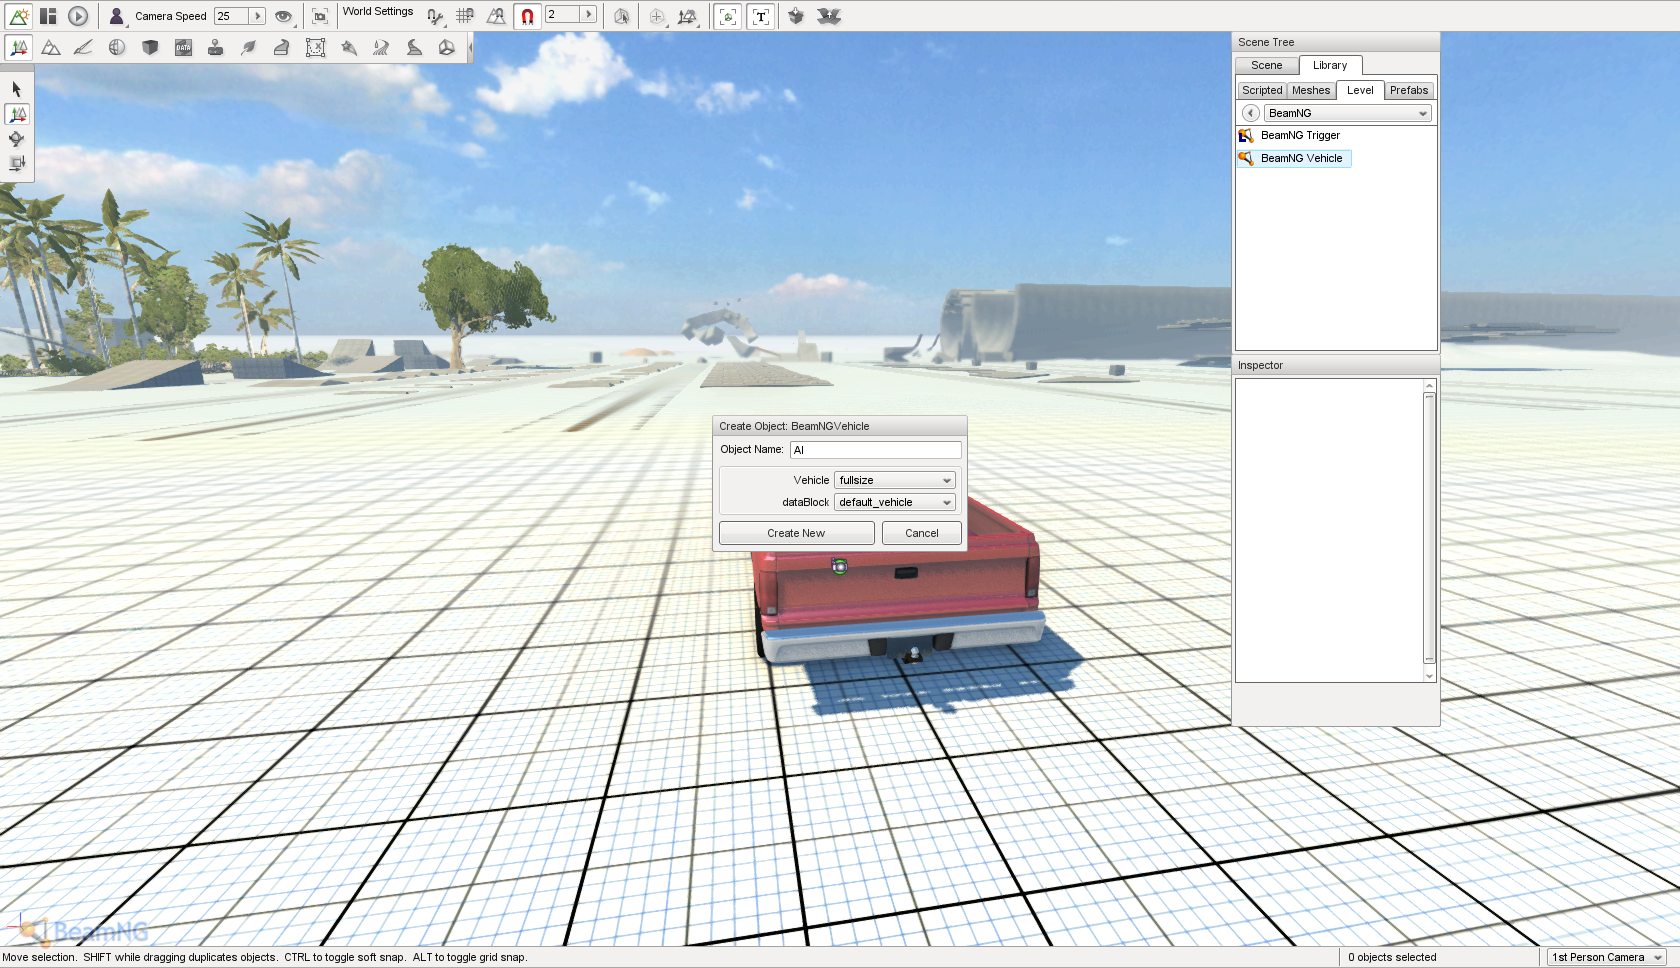Click the Camera Speed value field
1680x968 pixels.
(x=232, y=16)
